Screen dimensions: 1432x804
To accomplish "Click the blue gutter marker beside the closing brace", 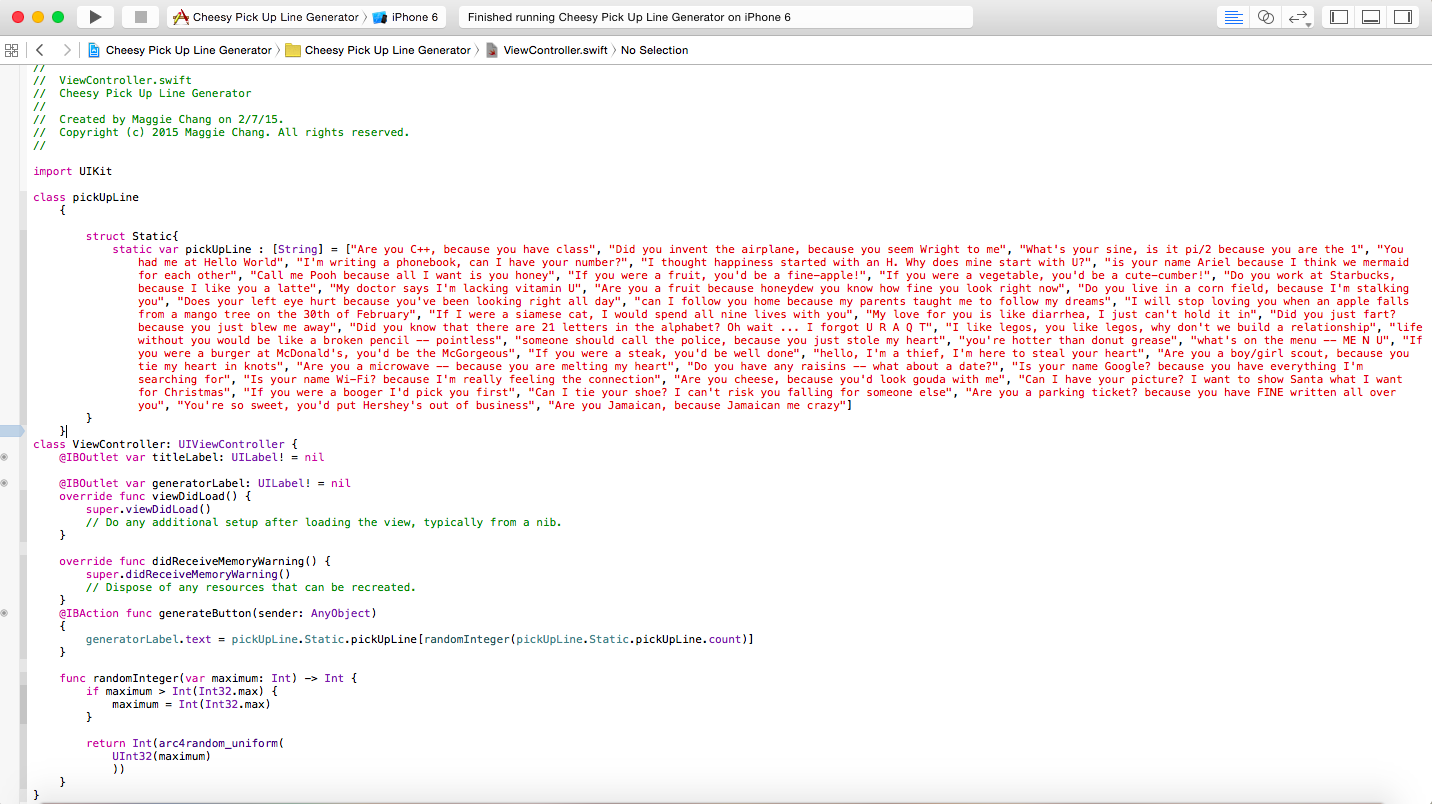I will click(12, 431).
